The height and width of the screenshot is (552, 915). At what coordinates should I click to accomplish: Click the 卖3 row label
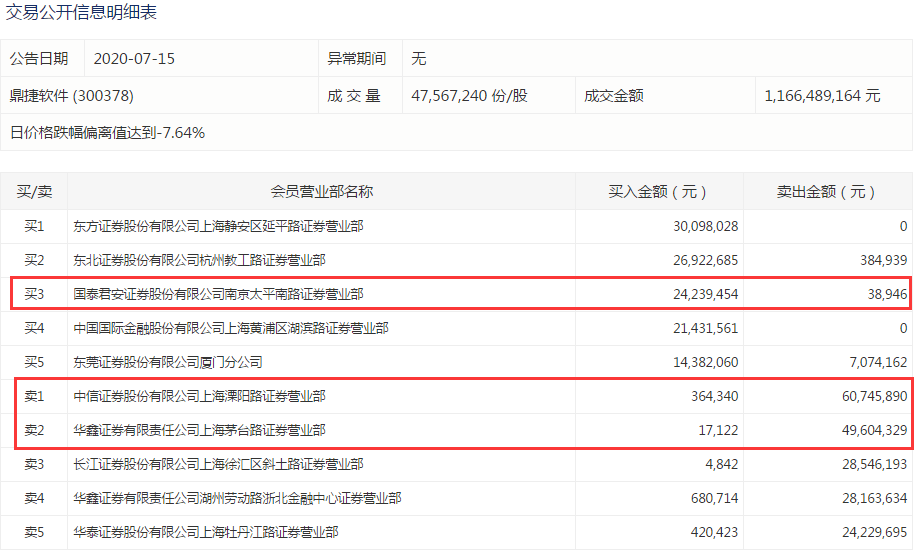(x=34, y=464)
